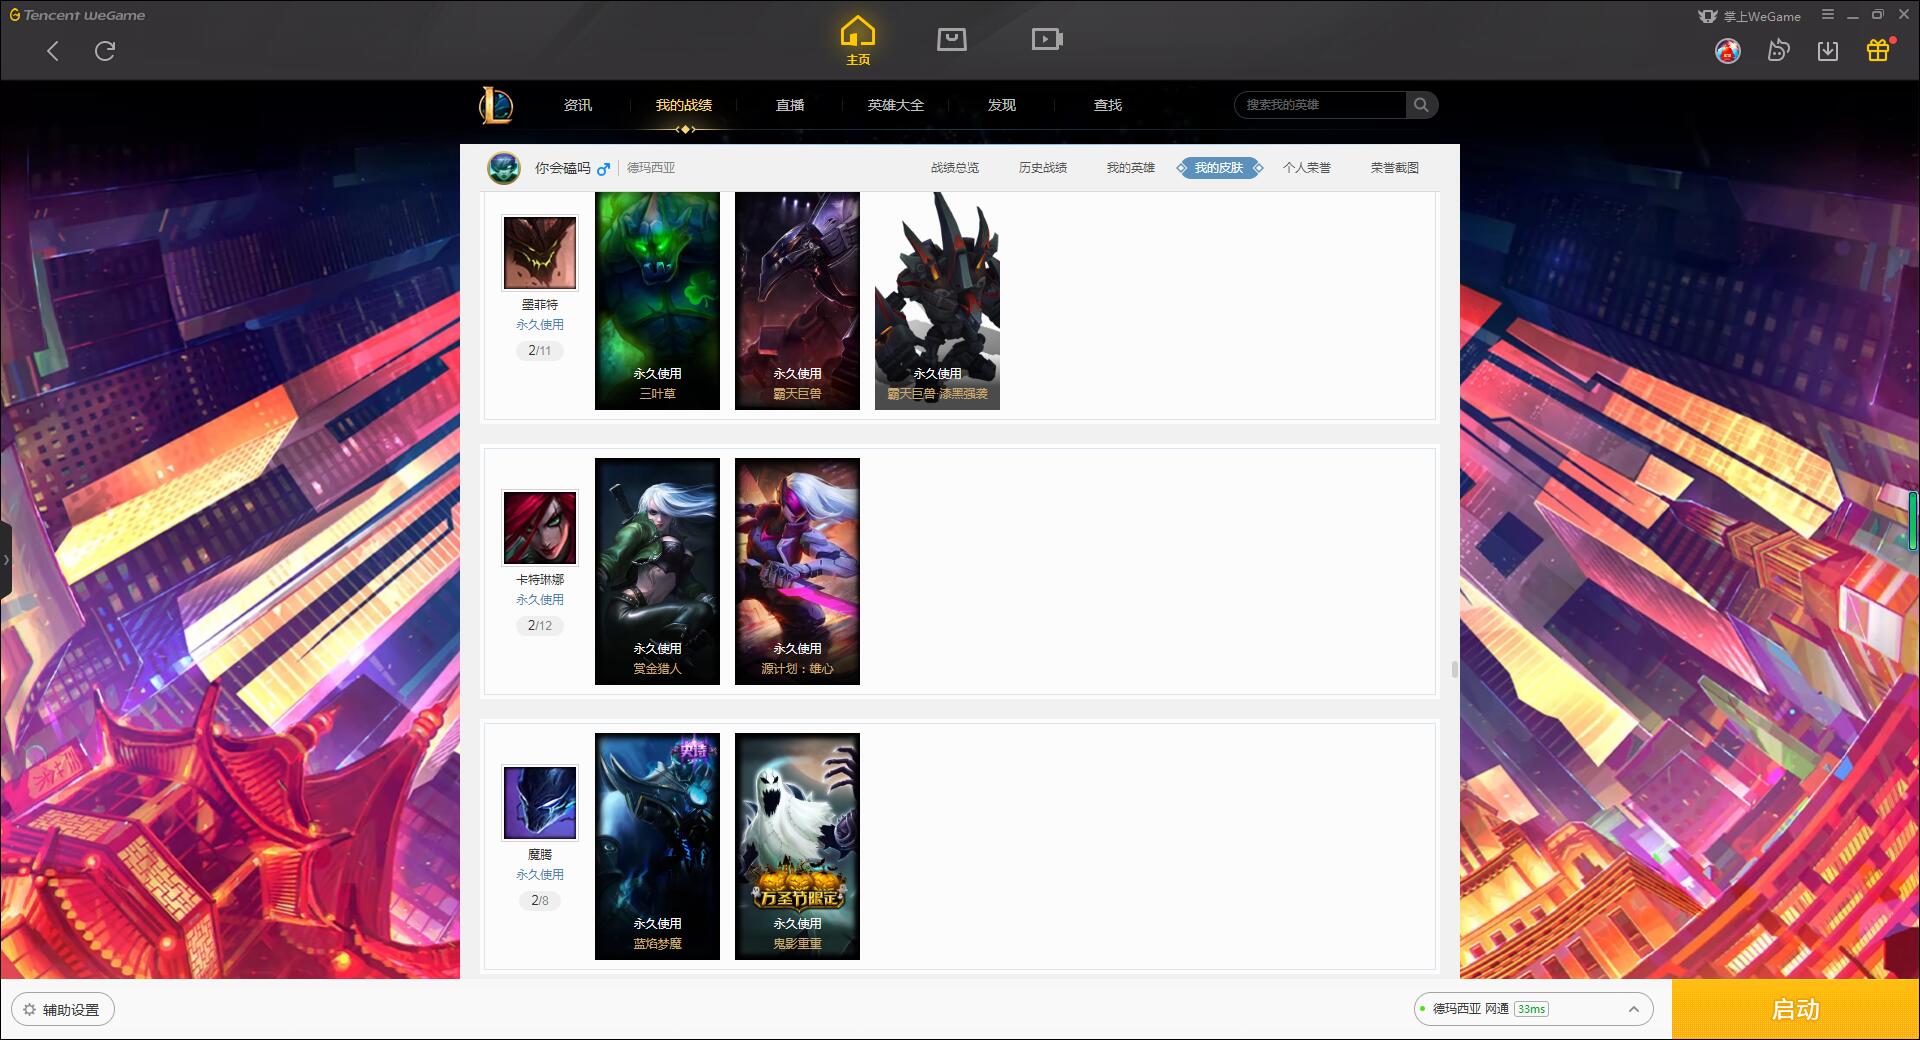Open the 我的战绩 nav tab

(x=684, y=105)
